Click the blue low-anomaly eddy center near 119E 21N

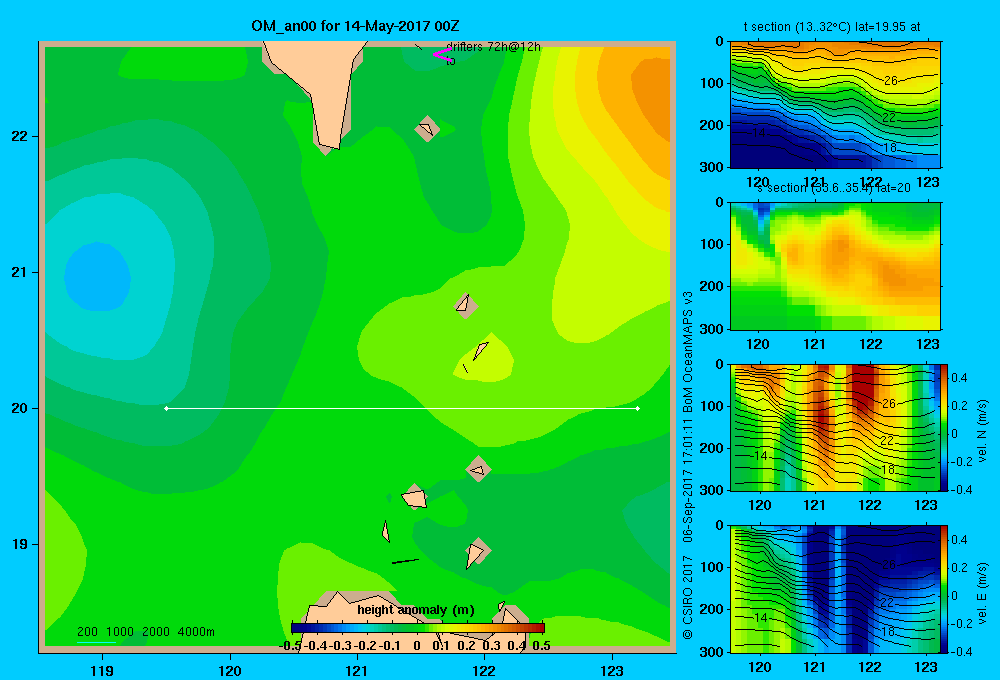(x=98, y=277)
